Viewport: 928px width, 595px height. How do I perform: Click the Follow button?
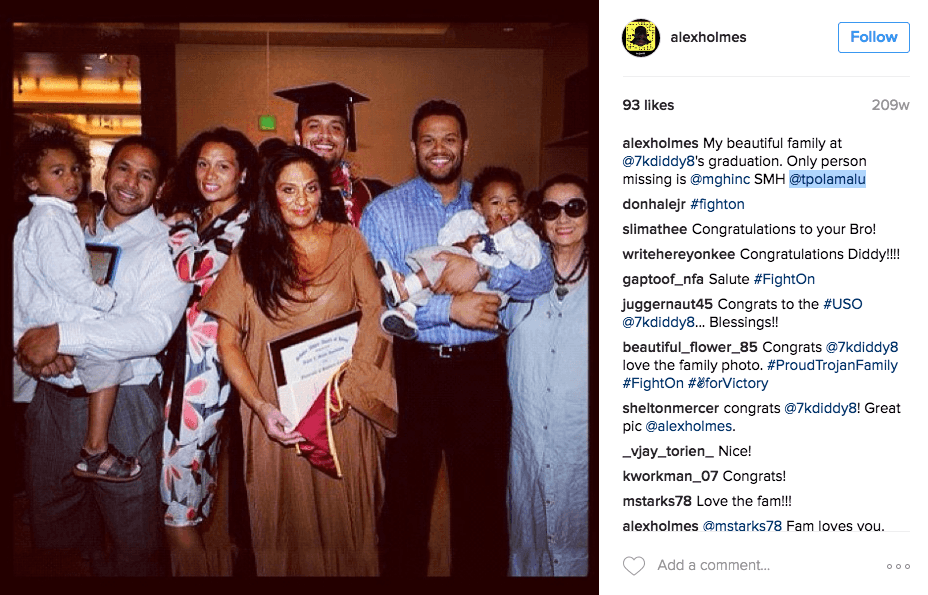[874, 37]
